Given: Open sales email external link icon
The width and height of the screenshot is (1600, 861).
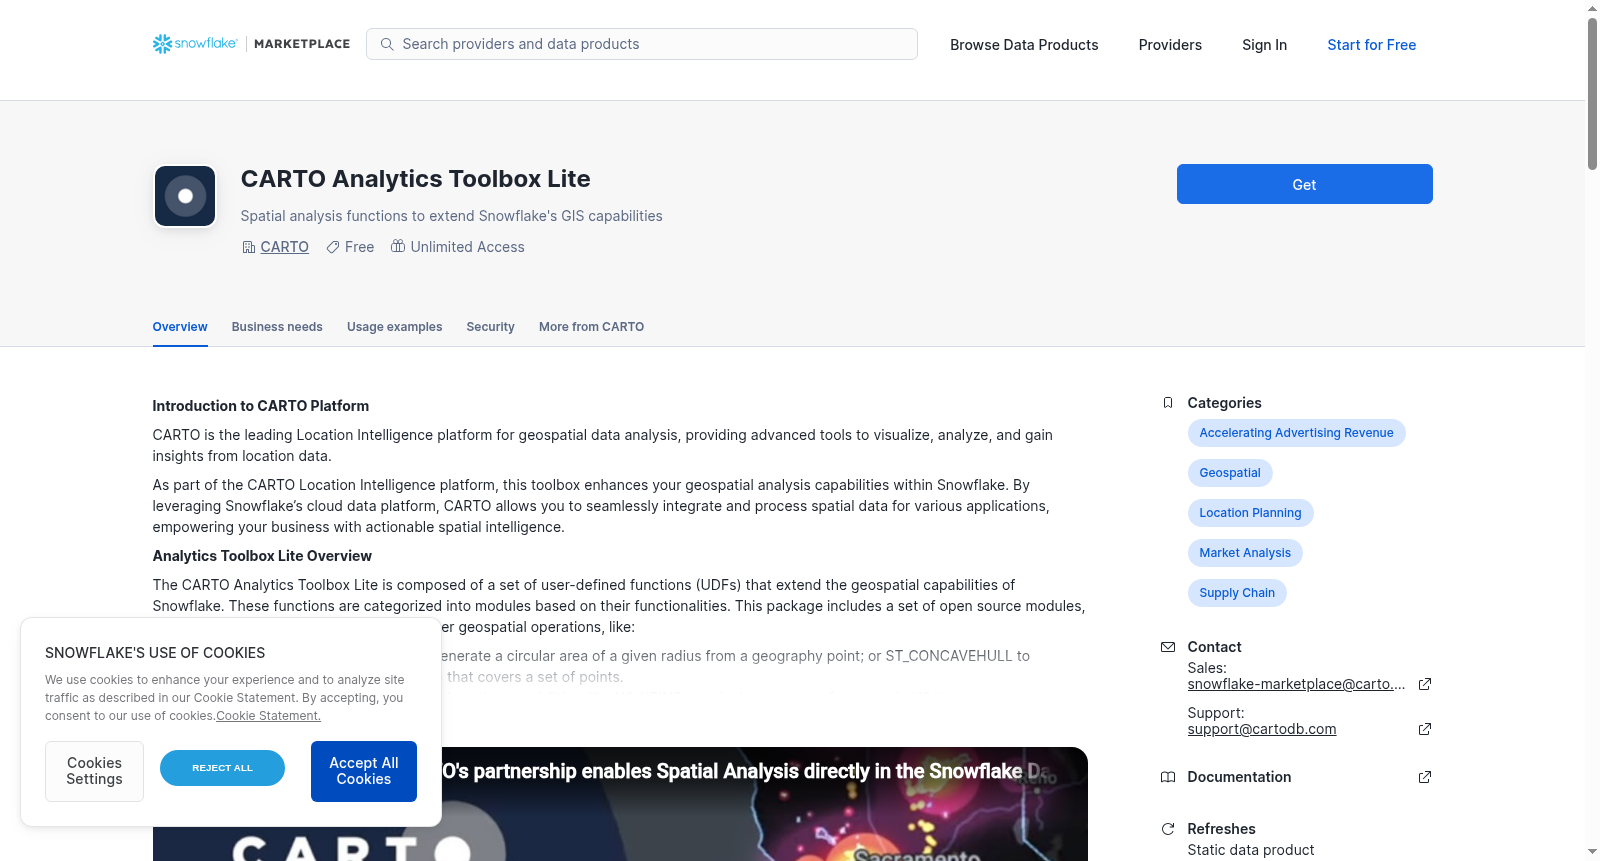Looking at the screenshot, I should (x=1425, y=684).
